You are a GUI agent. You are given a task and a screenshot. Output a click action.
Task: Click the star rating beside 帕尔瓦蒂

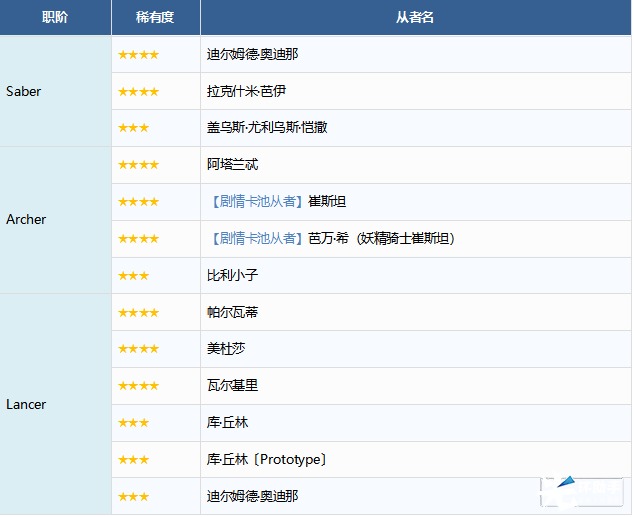point(138,312)
